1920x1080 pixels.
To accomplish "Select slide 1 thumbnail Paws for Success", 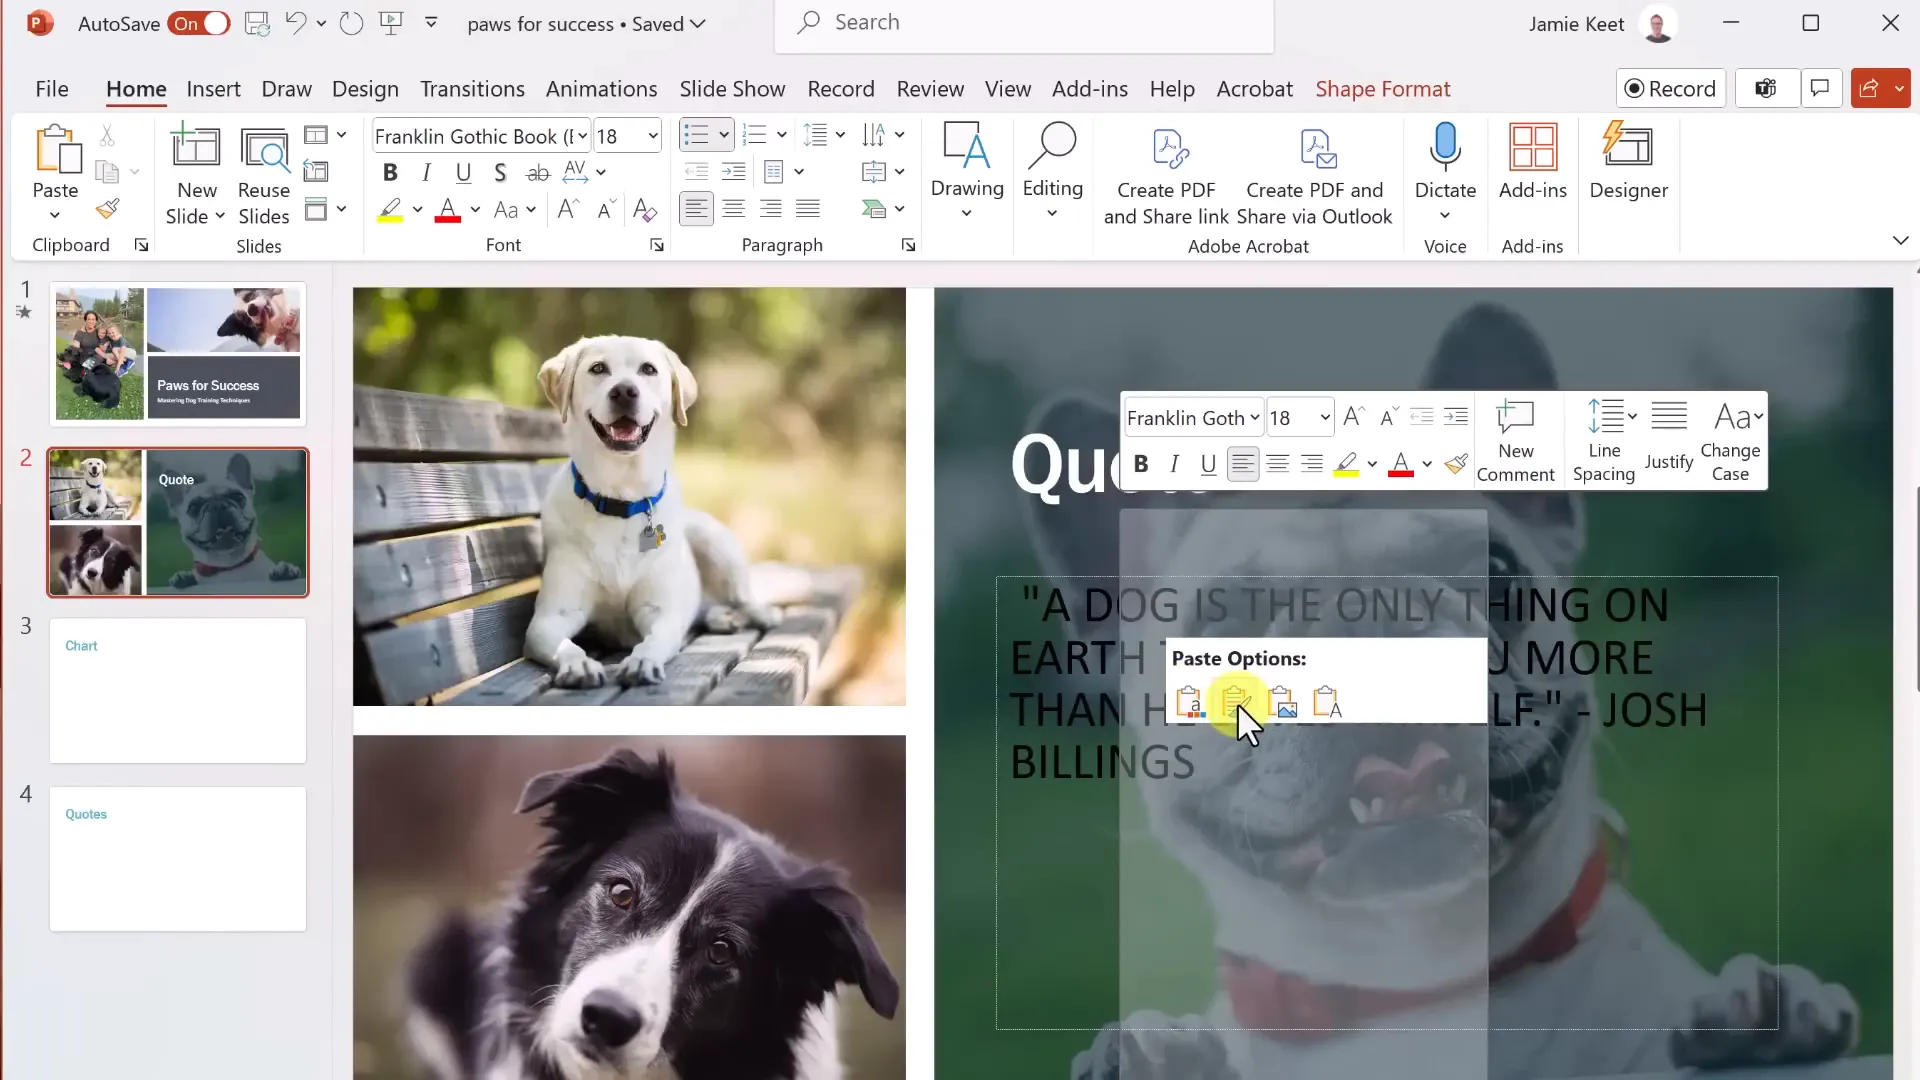I will point(178,354).
